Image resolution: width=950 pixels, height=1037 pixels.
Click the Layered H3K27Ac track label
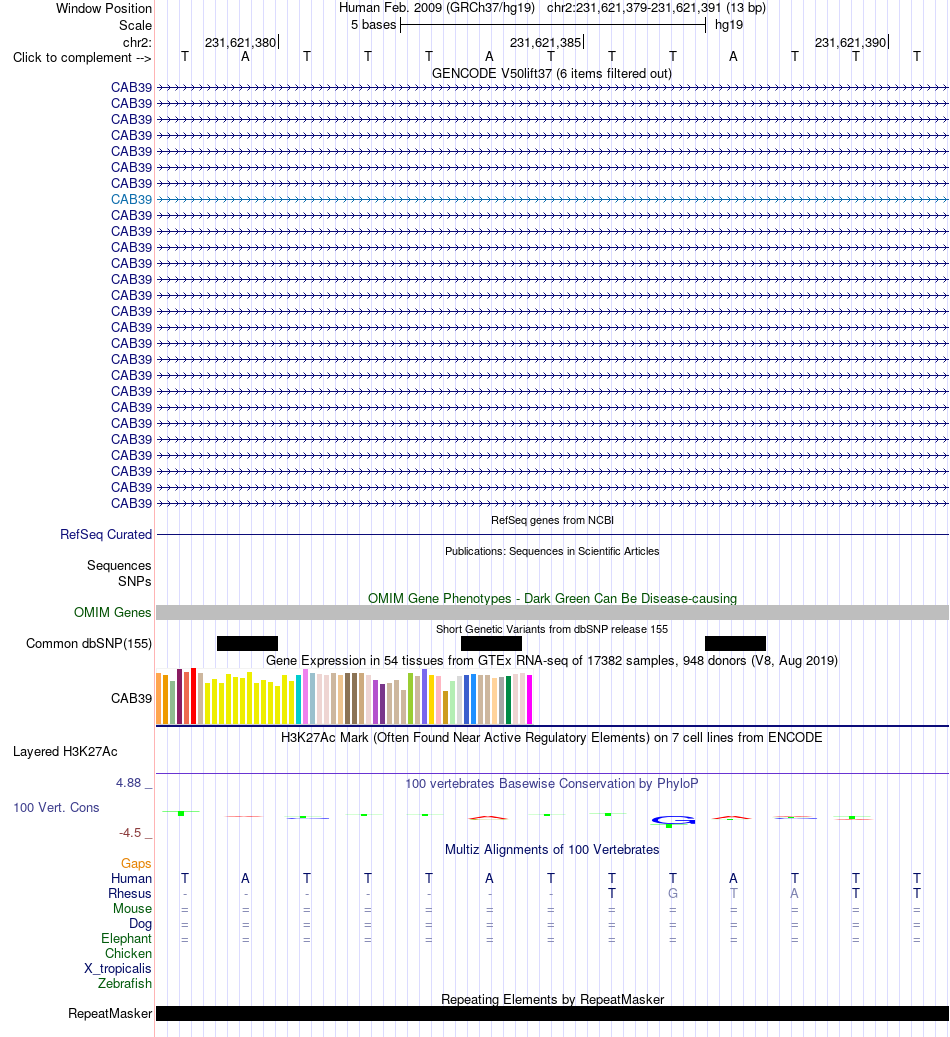coord(65,751)
